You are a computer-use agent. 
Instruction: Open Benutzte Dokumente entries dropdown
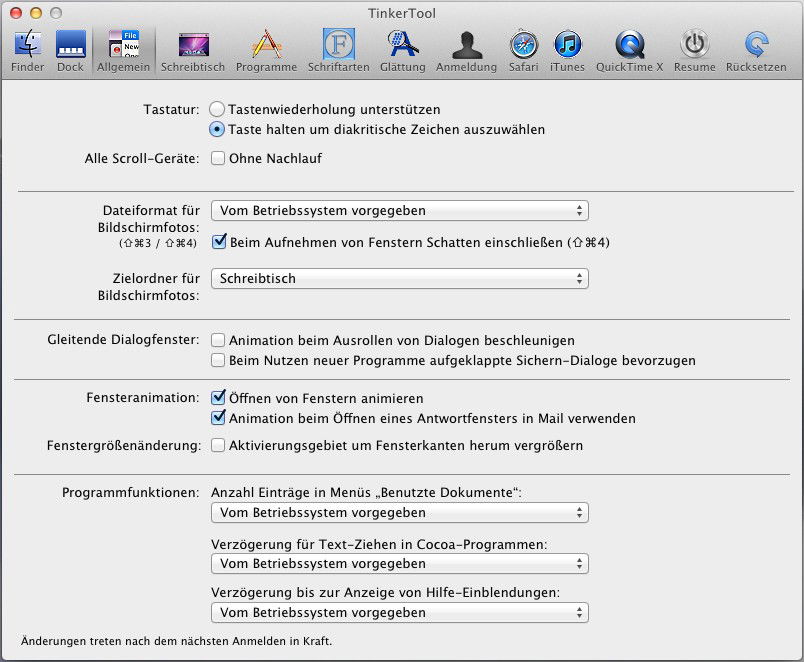click(400, 512)
